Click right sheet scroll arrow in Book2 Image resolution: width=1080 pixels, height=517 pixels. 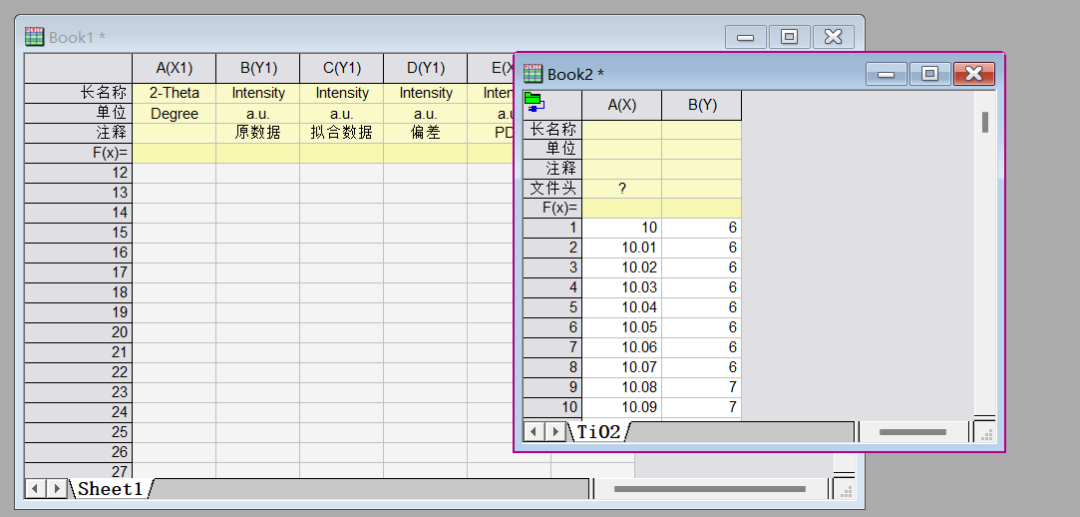pyautogui.click(x=555, y=431)
